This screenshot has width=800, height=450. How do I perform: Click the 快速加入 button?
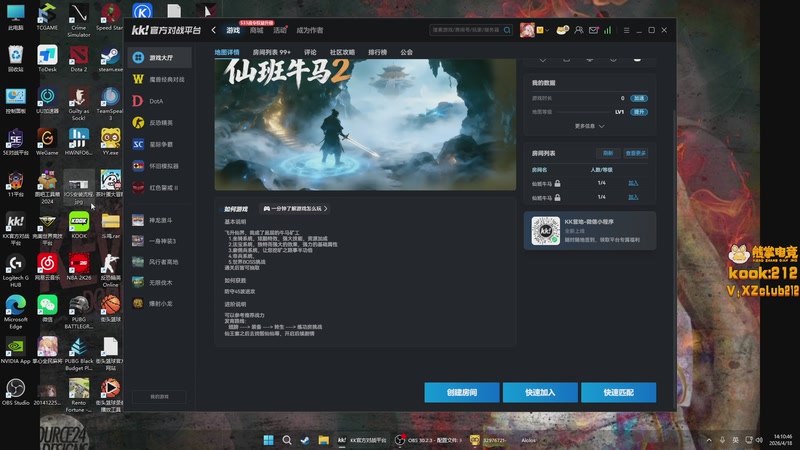pos(540,392)
